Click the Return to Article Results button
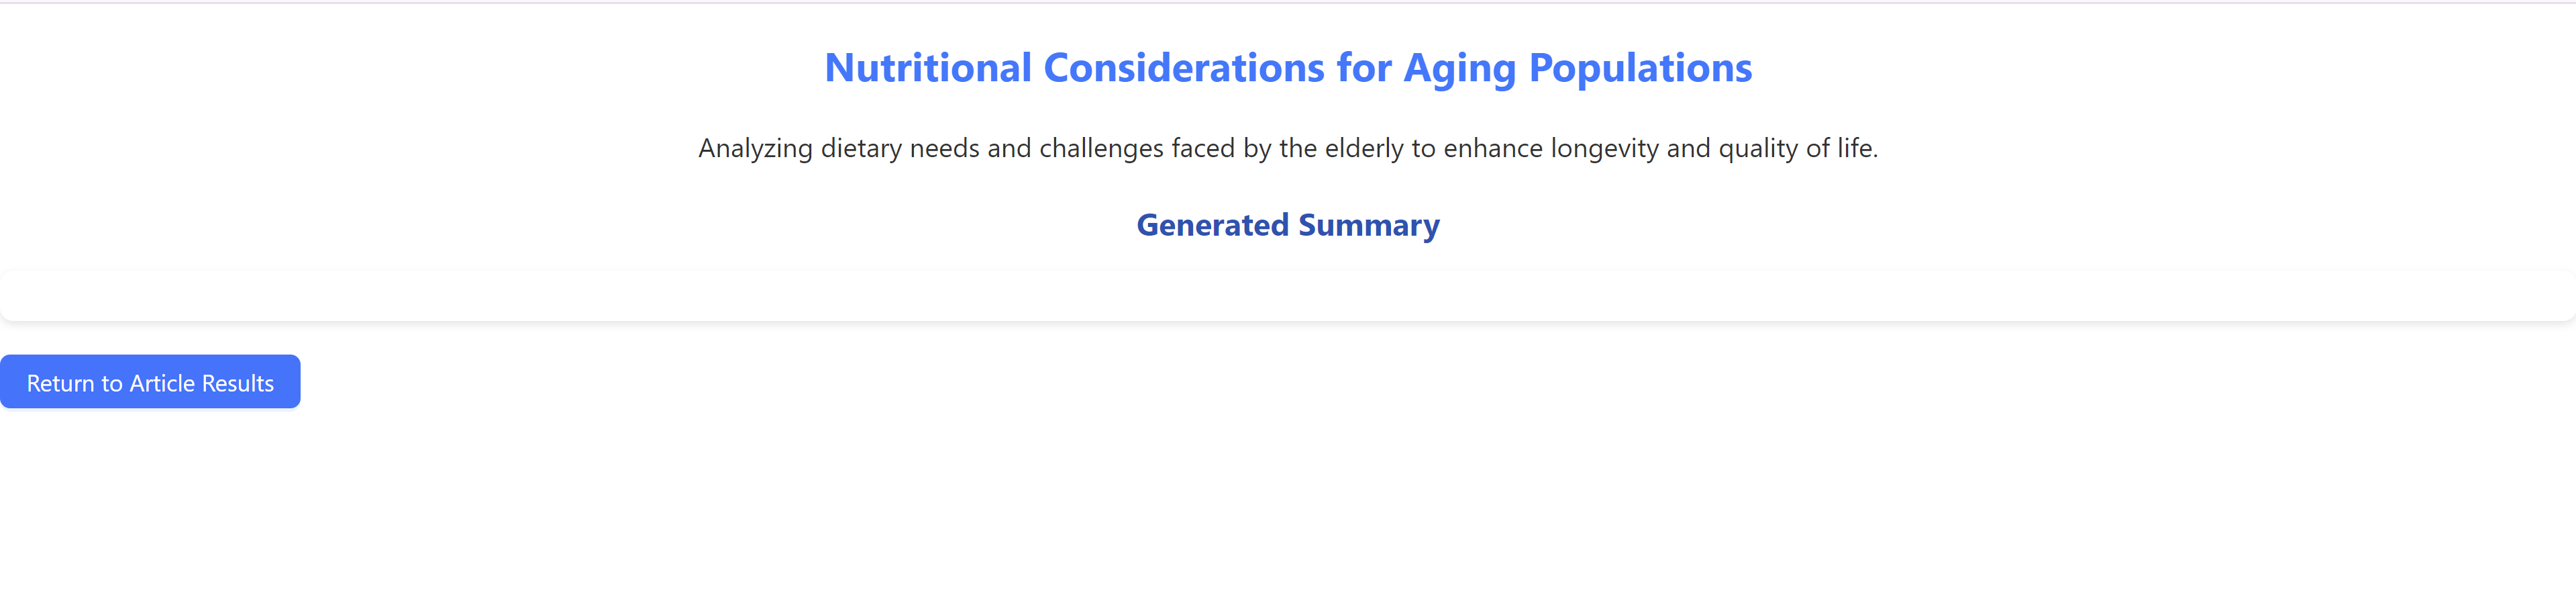 pyautogui.click(x=150, y=382)
